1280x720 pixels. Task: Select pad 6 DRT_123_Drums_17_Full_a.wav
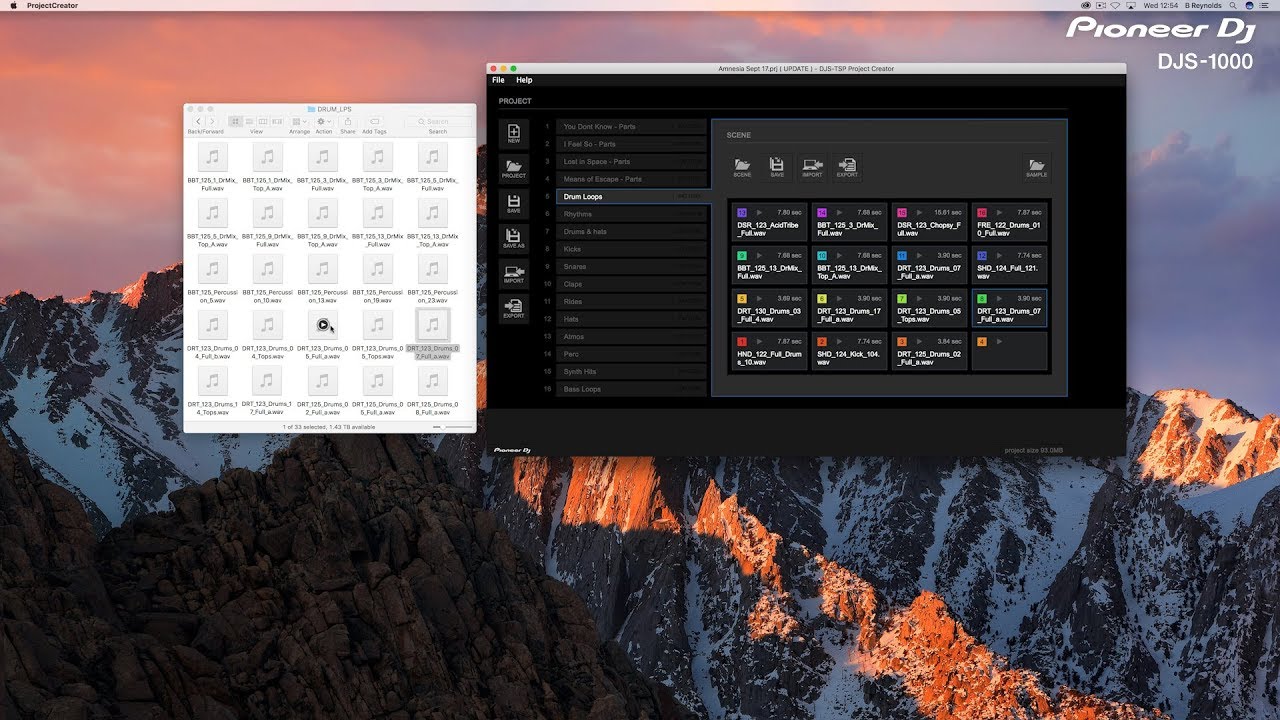(849, 308)
